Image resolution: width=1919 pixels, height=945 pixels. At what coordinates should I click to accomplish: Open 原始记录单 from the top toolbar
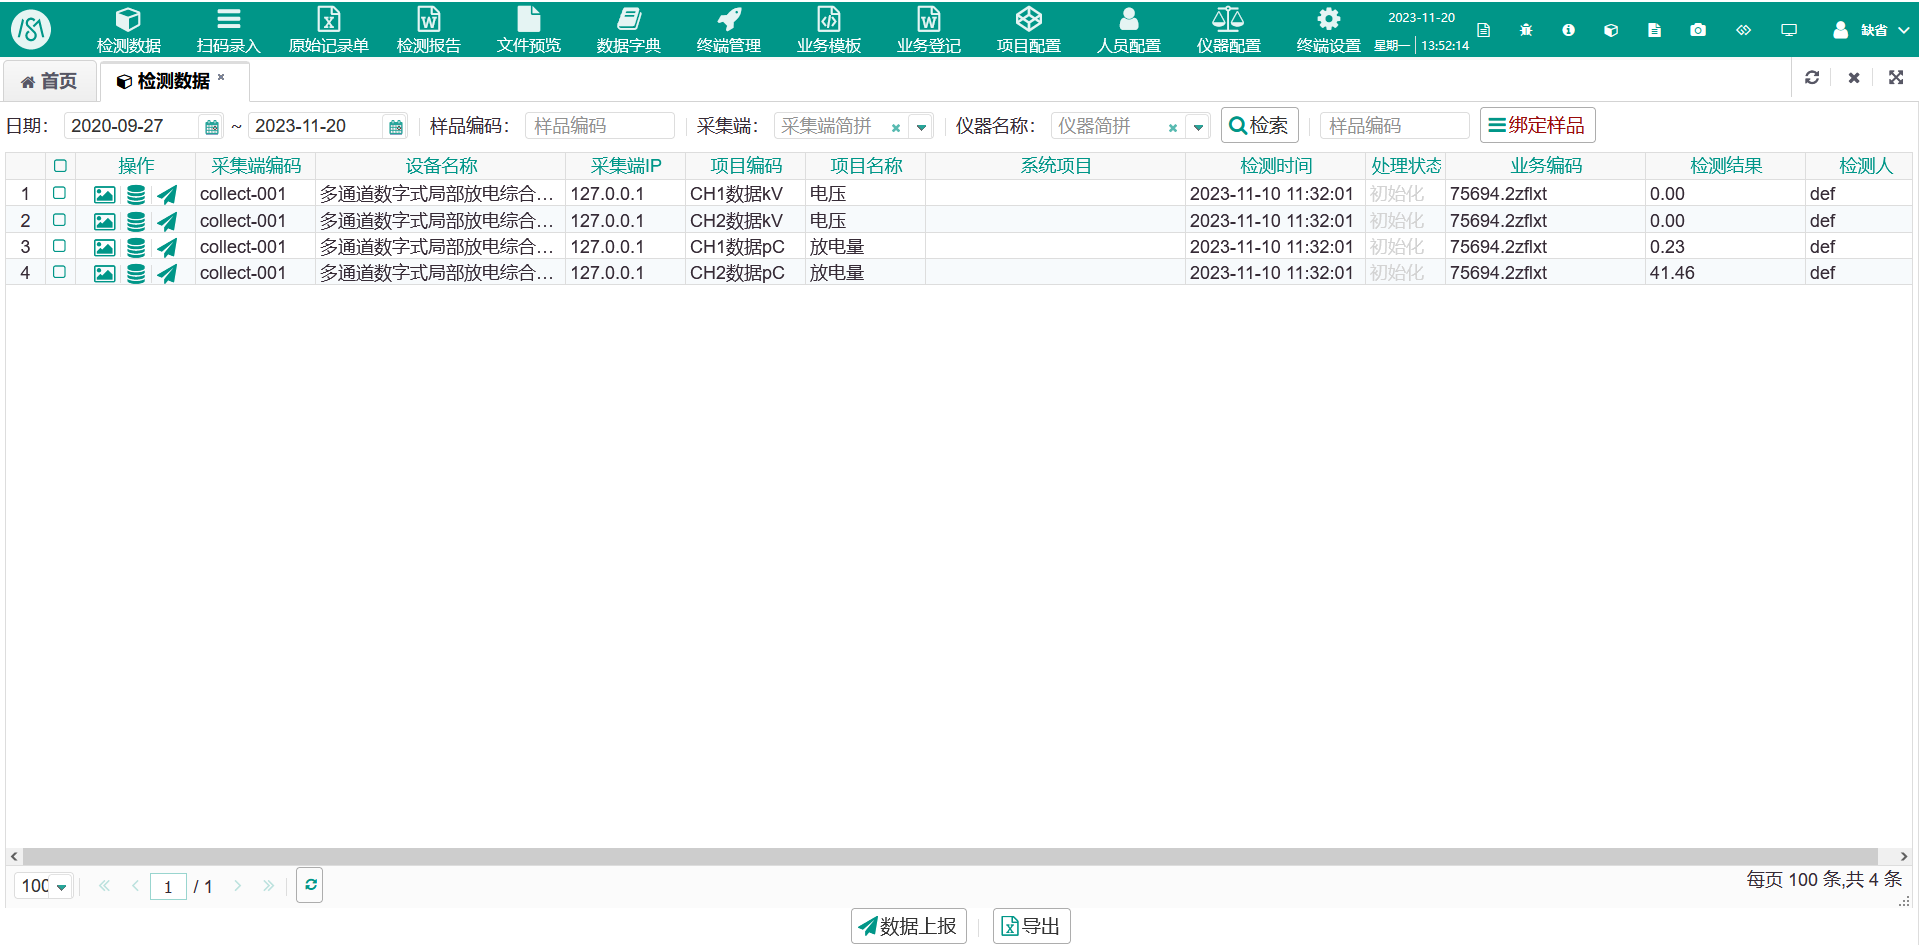tap(328, 30)
